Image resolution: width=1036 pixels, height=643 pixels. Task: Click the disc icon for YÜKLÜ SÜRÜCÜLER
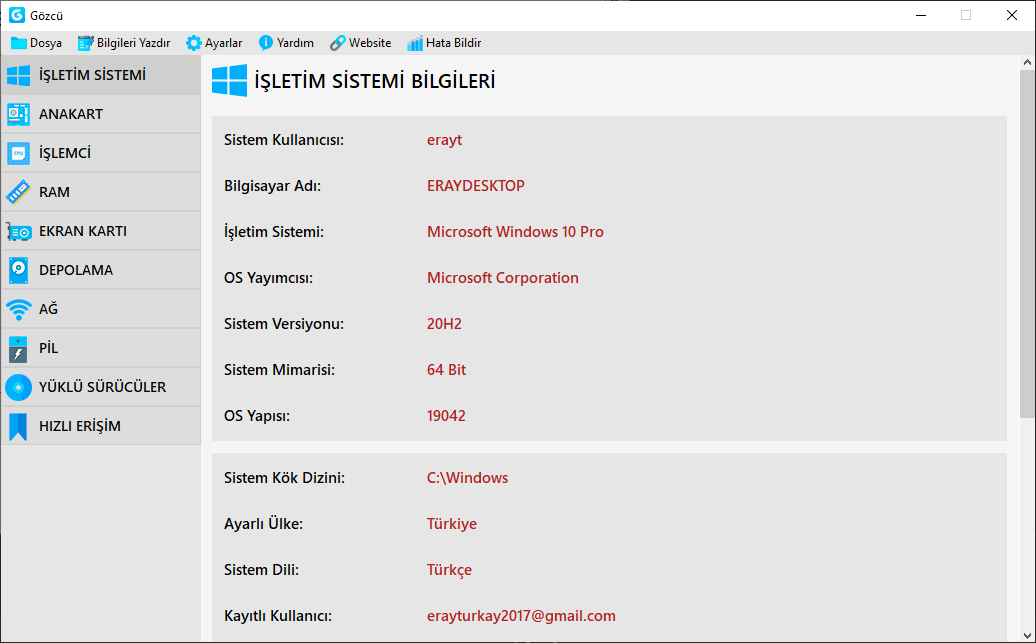(x=18, y=387)
